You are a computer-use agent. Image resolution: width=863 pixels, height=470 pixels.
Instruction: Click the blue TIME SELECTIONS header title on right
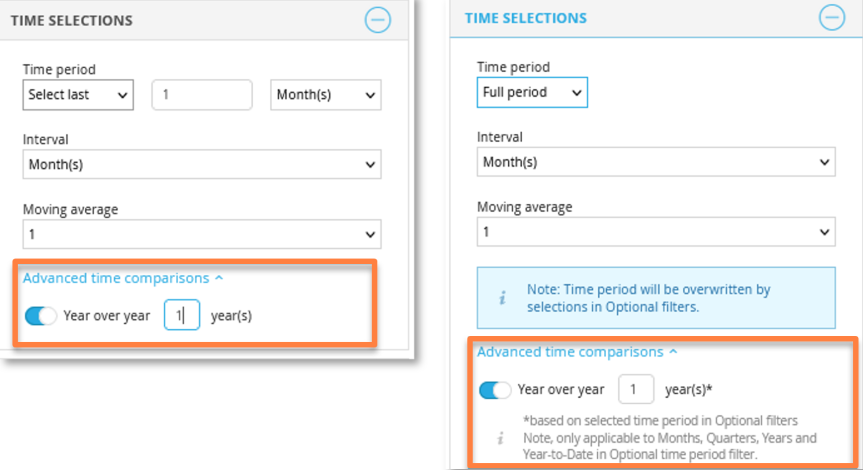(x=526, y=18)
